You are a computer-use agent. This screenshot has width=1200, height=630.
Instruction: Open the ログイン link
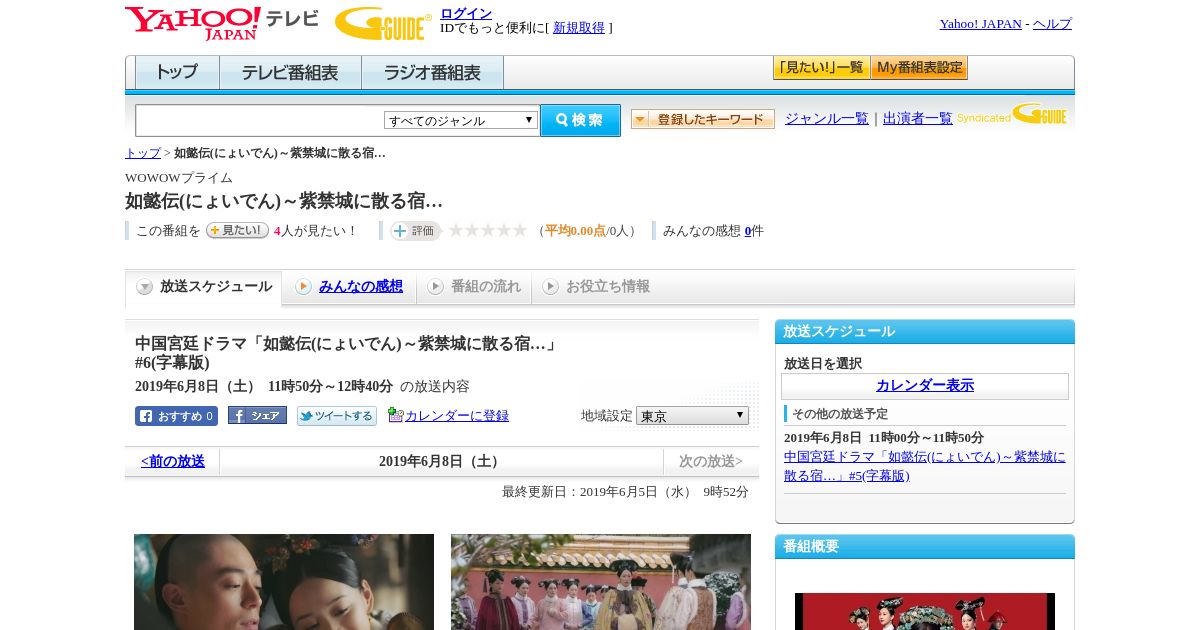(x=466, y=13)
